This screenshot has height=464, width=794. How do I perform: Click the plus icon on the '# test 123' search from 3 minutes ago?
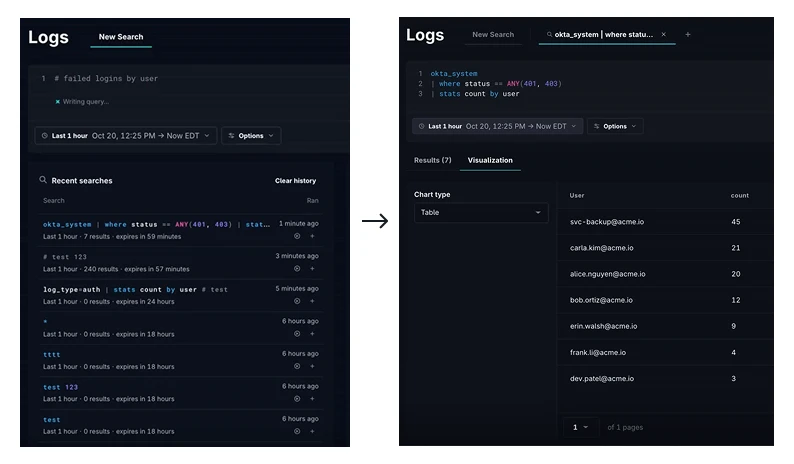point(312,268)
